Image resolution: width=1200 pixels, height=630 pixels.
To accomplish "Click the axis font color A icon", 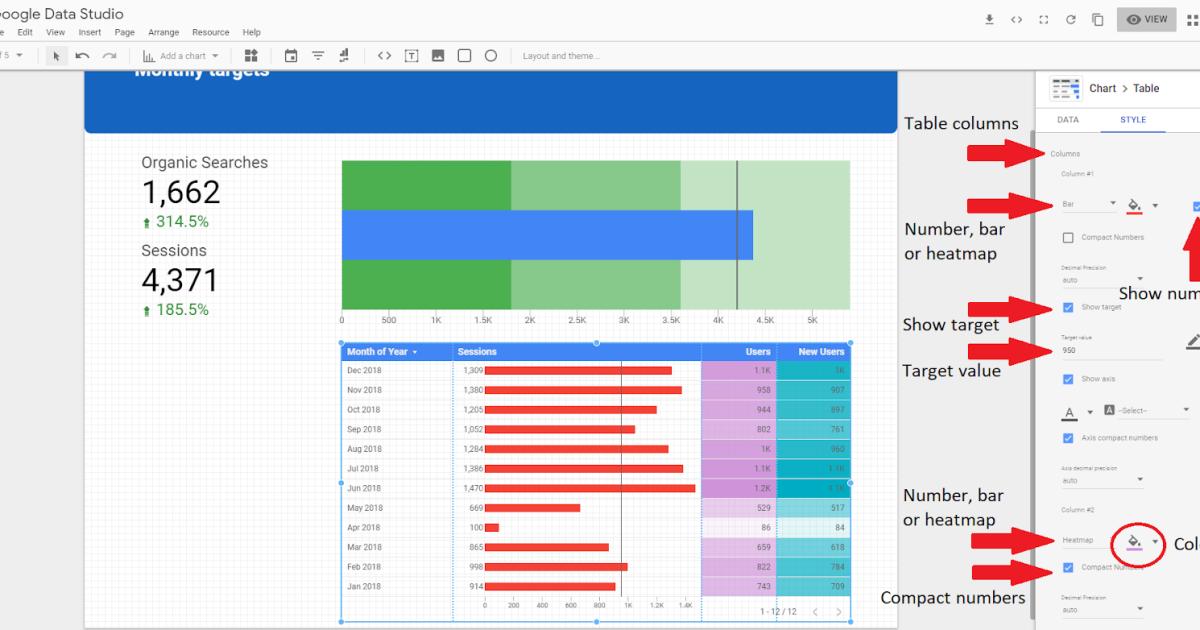I will (1070, 411).
